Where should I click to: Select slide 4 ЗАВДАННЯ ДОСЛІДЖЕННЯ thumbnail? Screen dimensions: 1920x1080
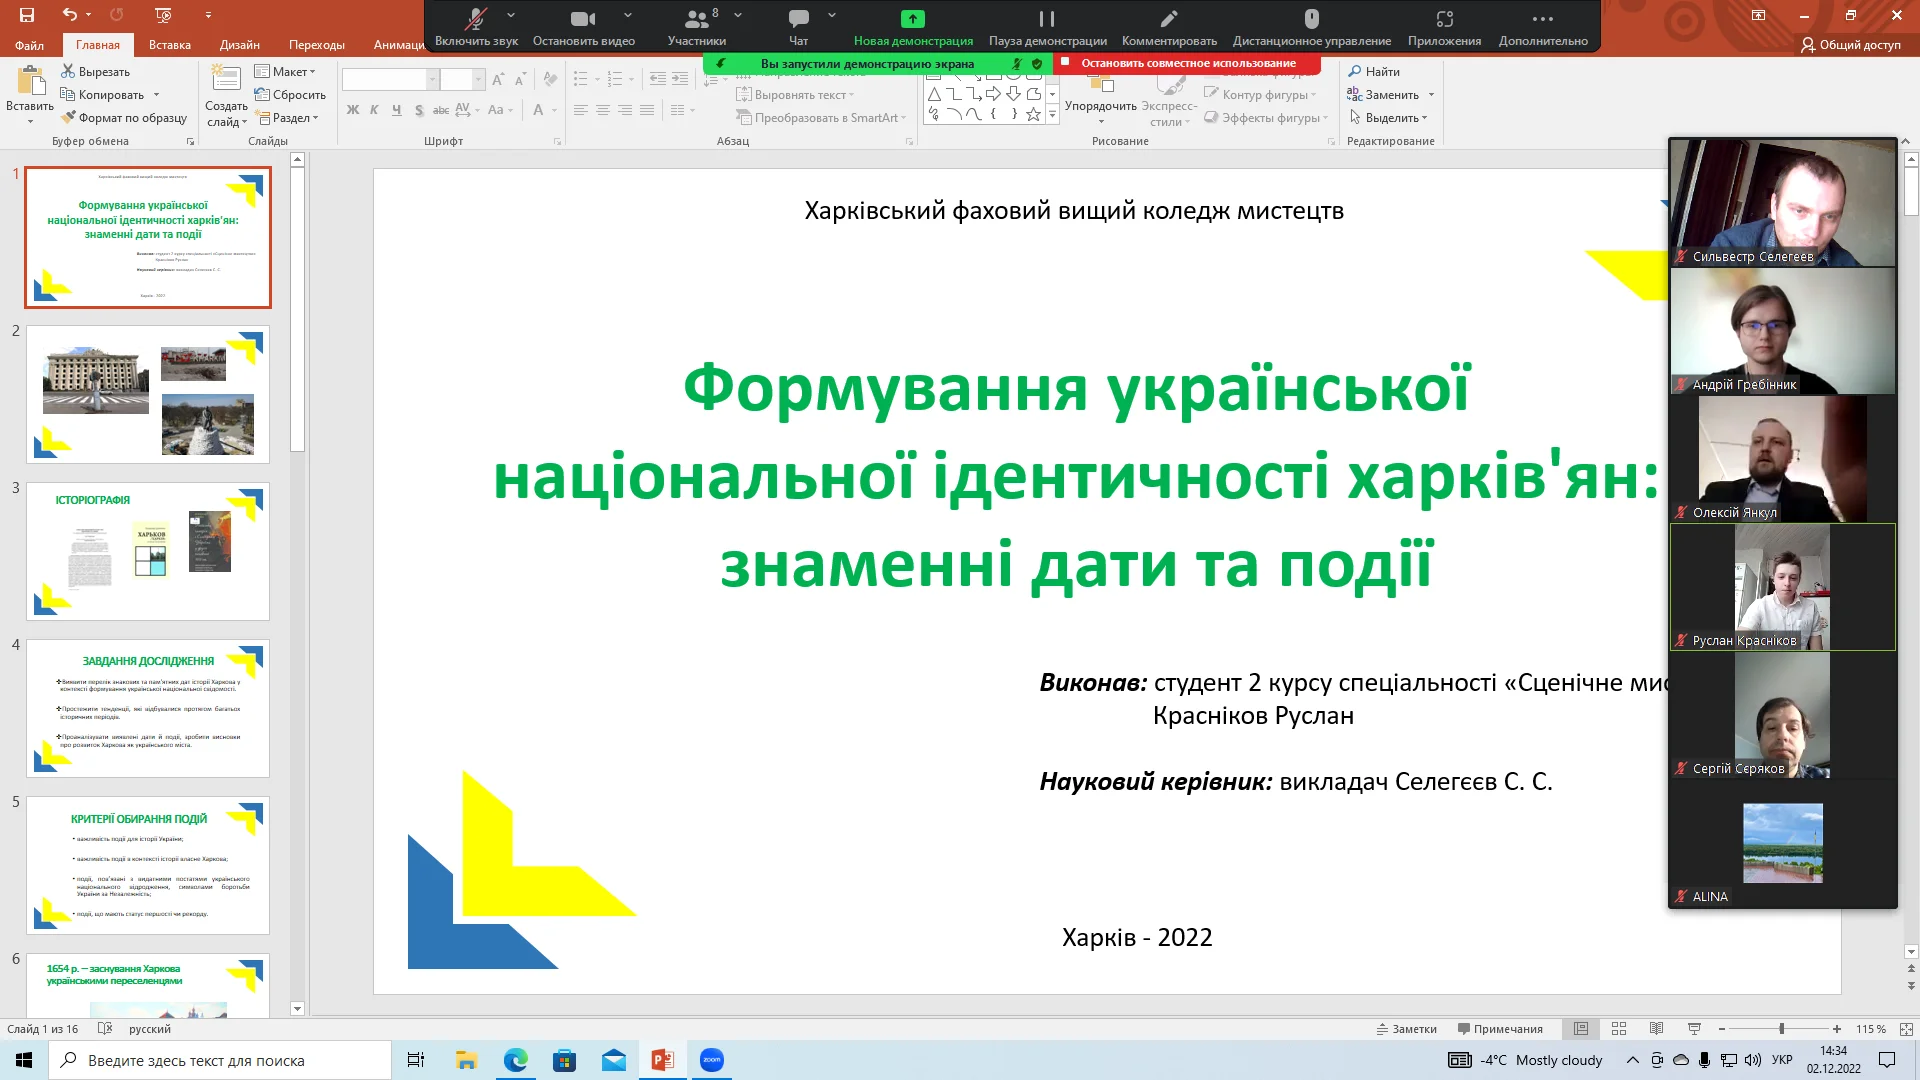pos(148,708)
